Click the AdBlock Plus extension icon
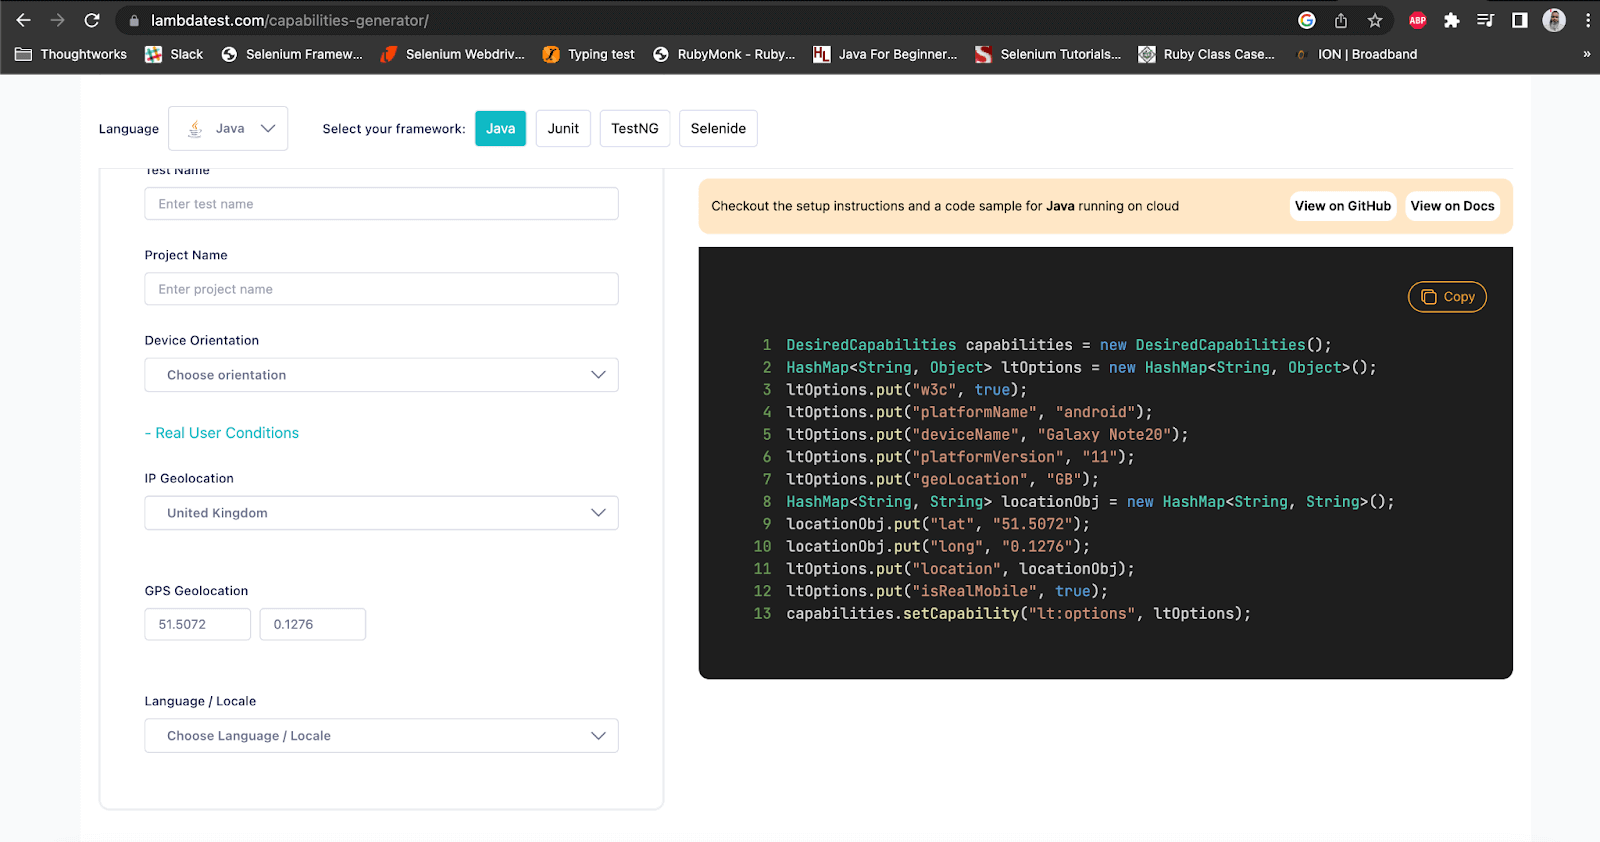This screenshot has height=842, width=1600. [x=1417, y=20]
